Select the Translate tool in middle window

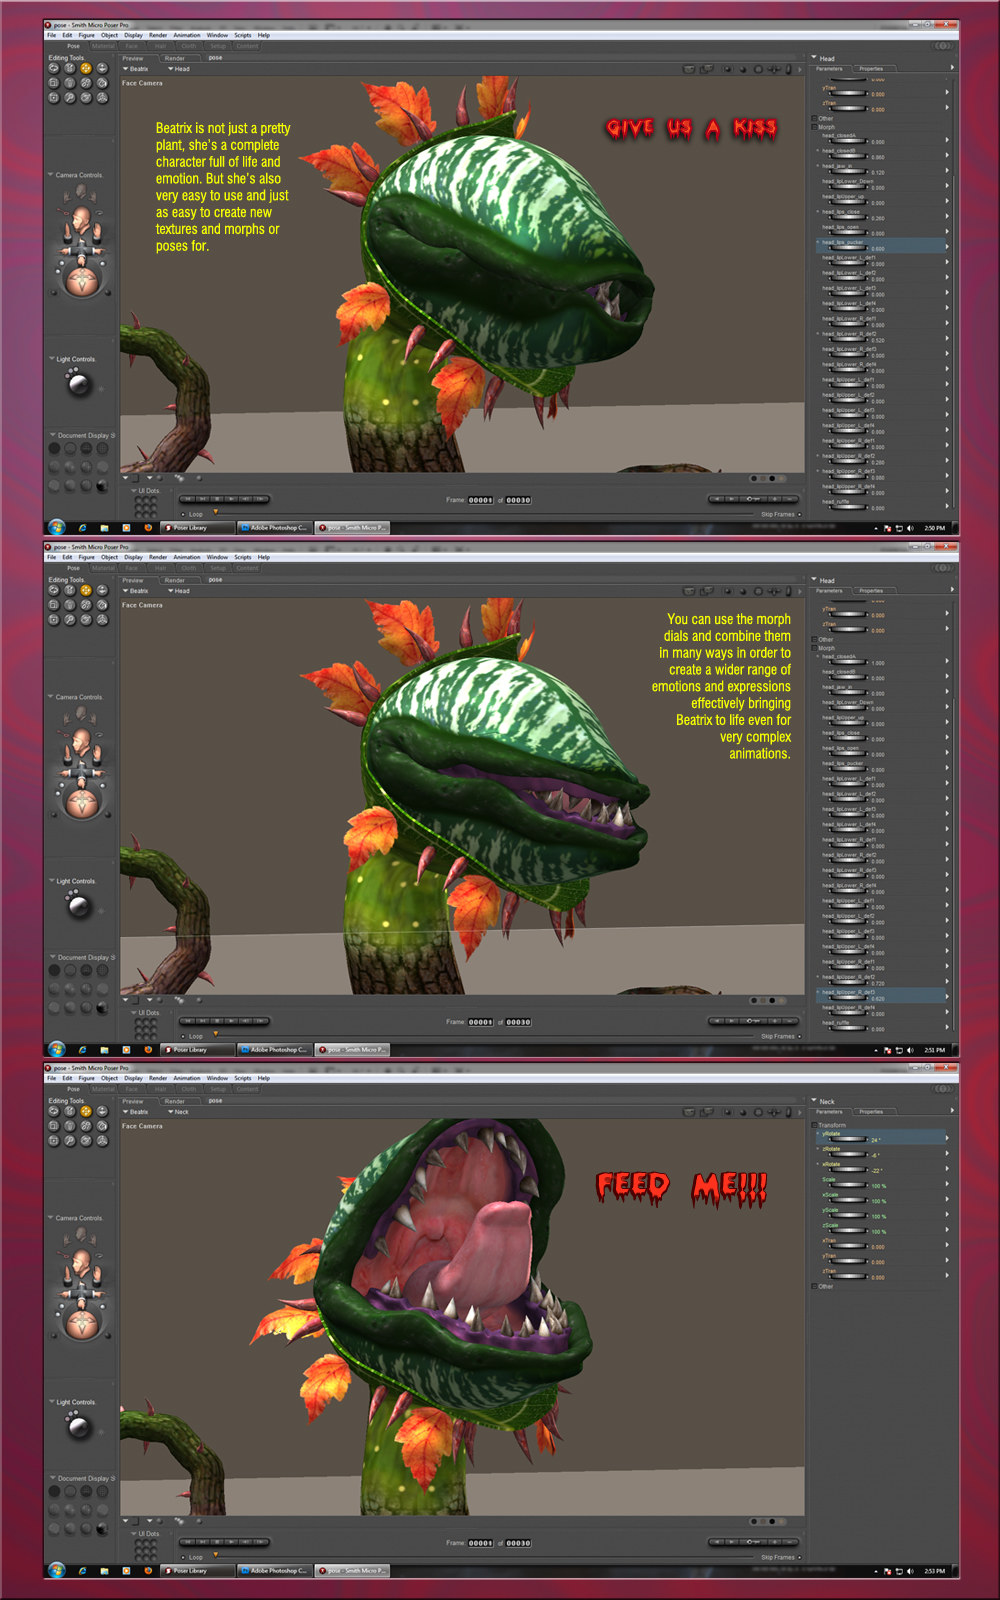pyautogui.click(x=86, y=590)
